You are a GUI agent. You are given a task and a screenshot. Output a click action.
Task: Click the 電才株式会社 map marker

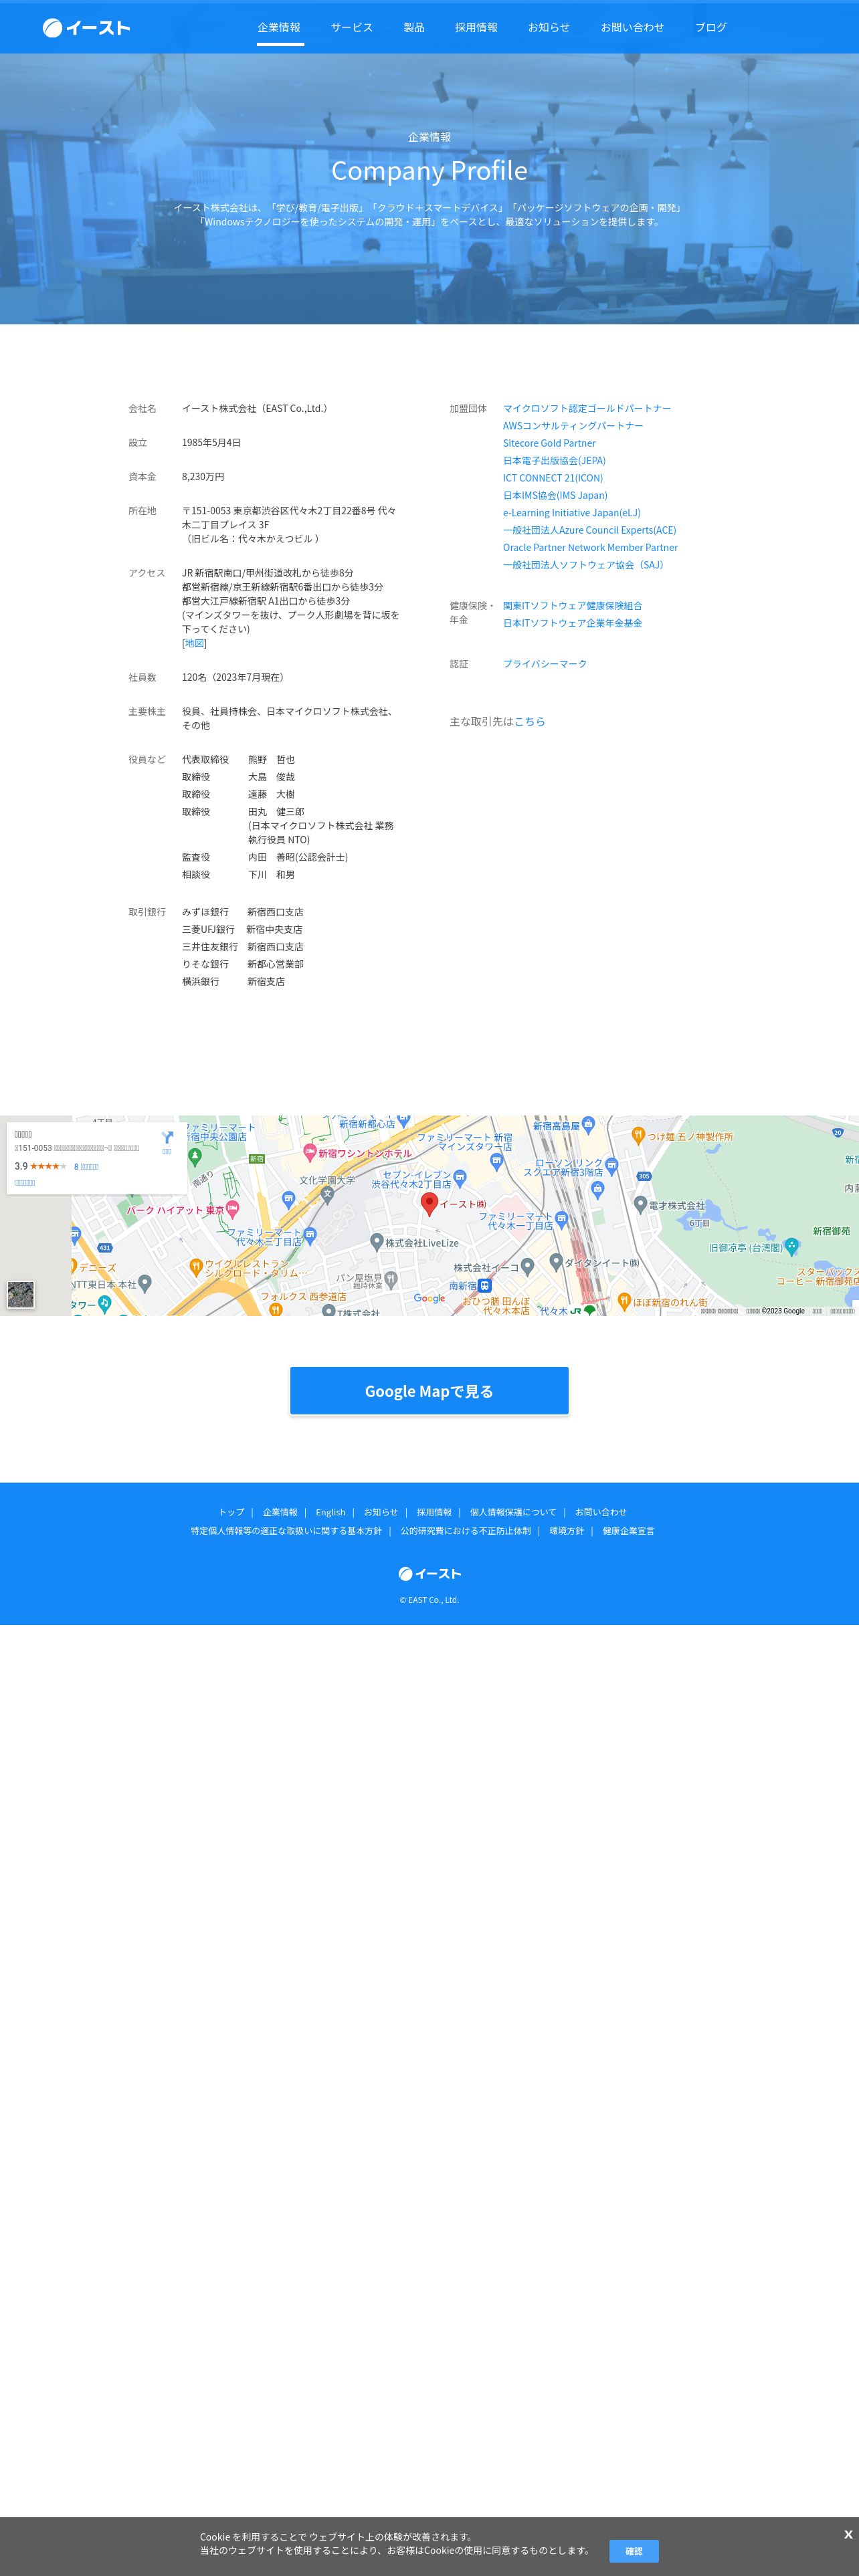[640, 1204]
